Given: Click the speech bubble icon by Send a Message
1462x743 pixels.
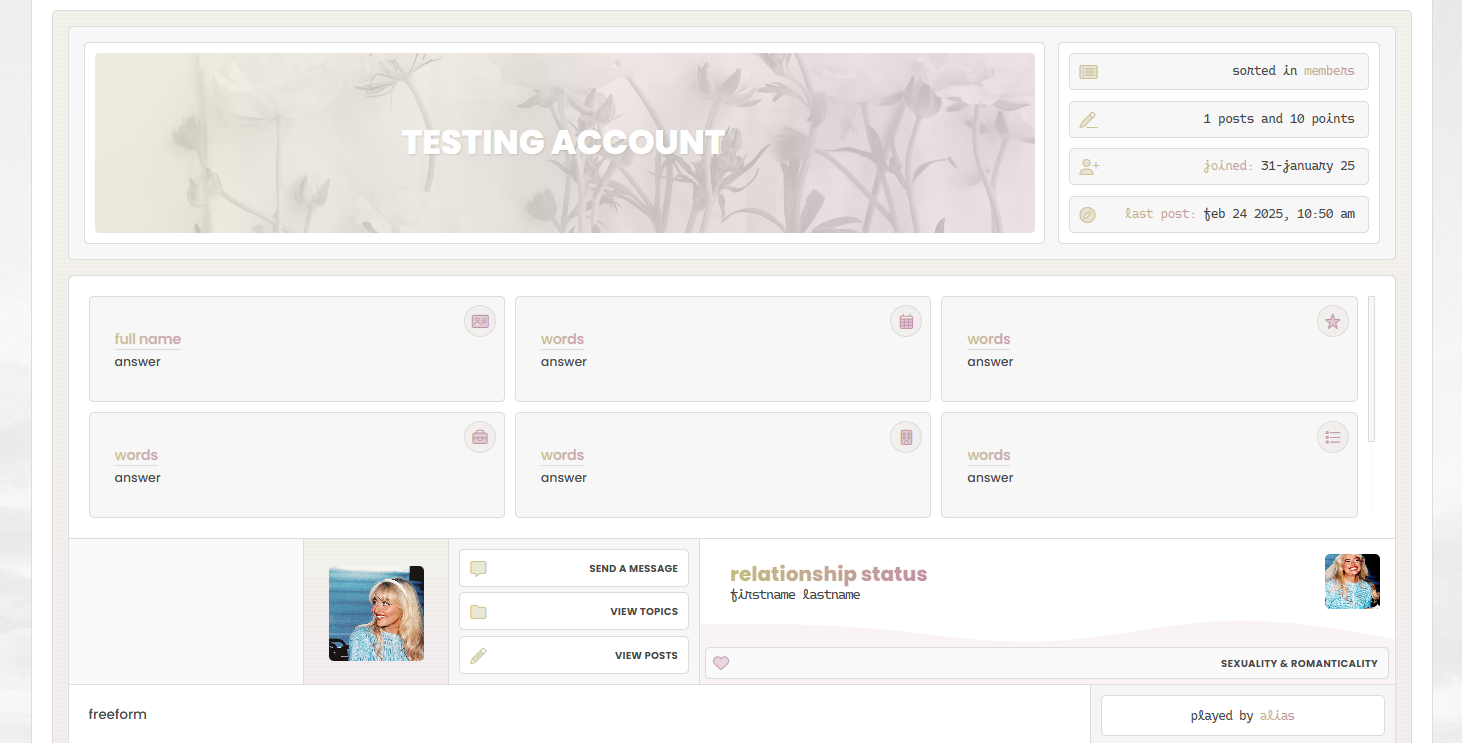Looking at the screenshot, I should click(x=478, y=569).
